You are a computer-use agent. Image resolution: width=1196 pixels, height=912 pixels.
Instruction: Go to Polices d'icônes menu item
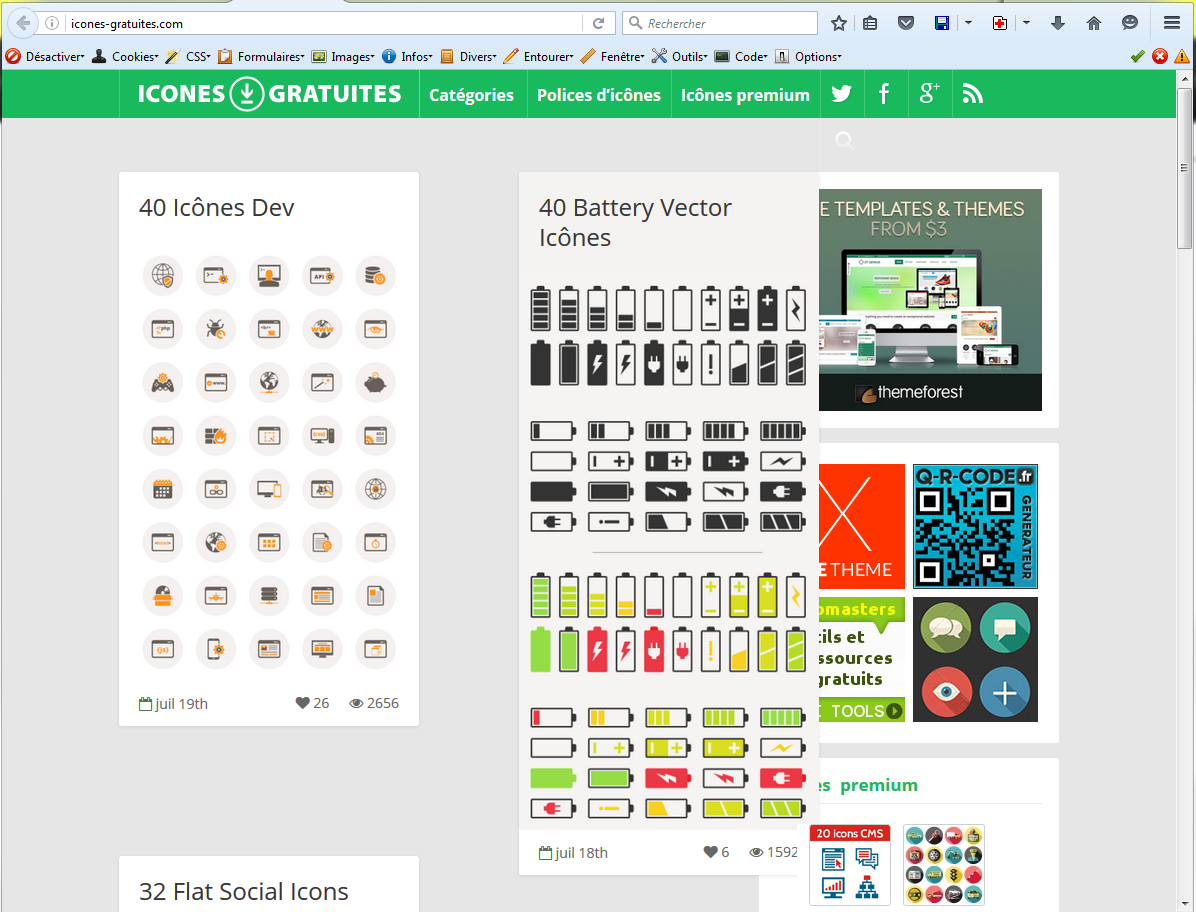coord(598,95)
